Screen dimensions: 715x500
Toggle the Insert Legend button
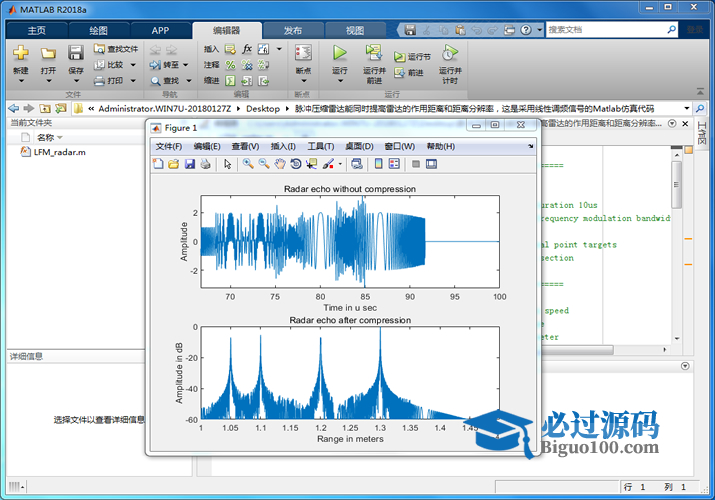coord(394,164)
